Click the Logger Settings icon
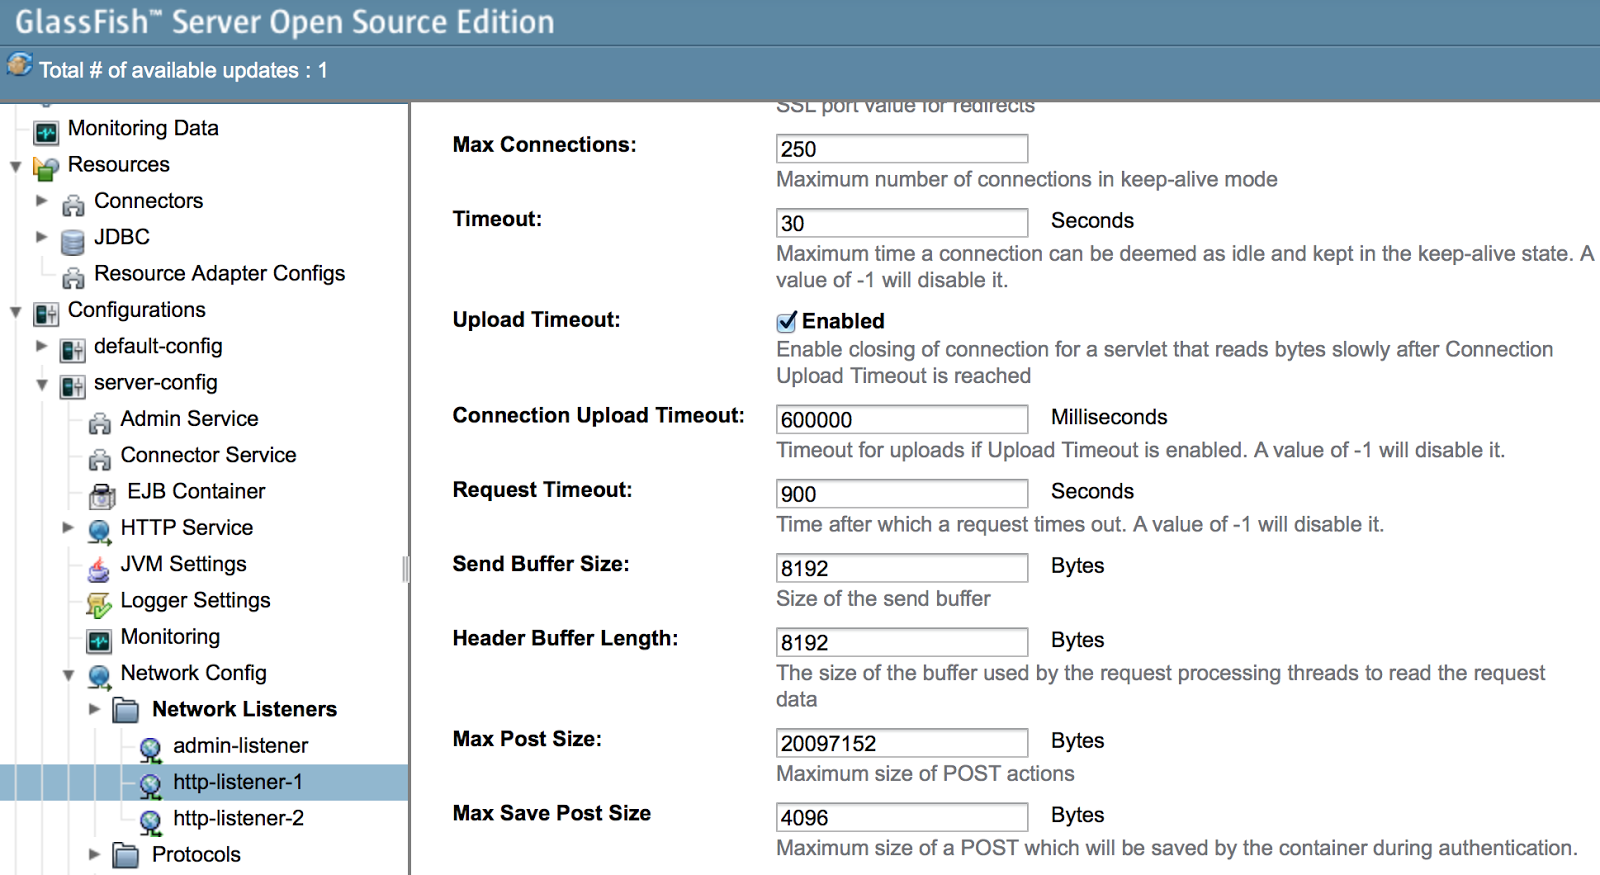The height and width of the screenshot is (875, 1600). pyautogui.click(x=99, y=604)
